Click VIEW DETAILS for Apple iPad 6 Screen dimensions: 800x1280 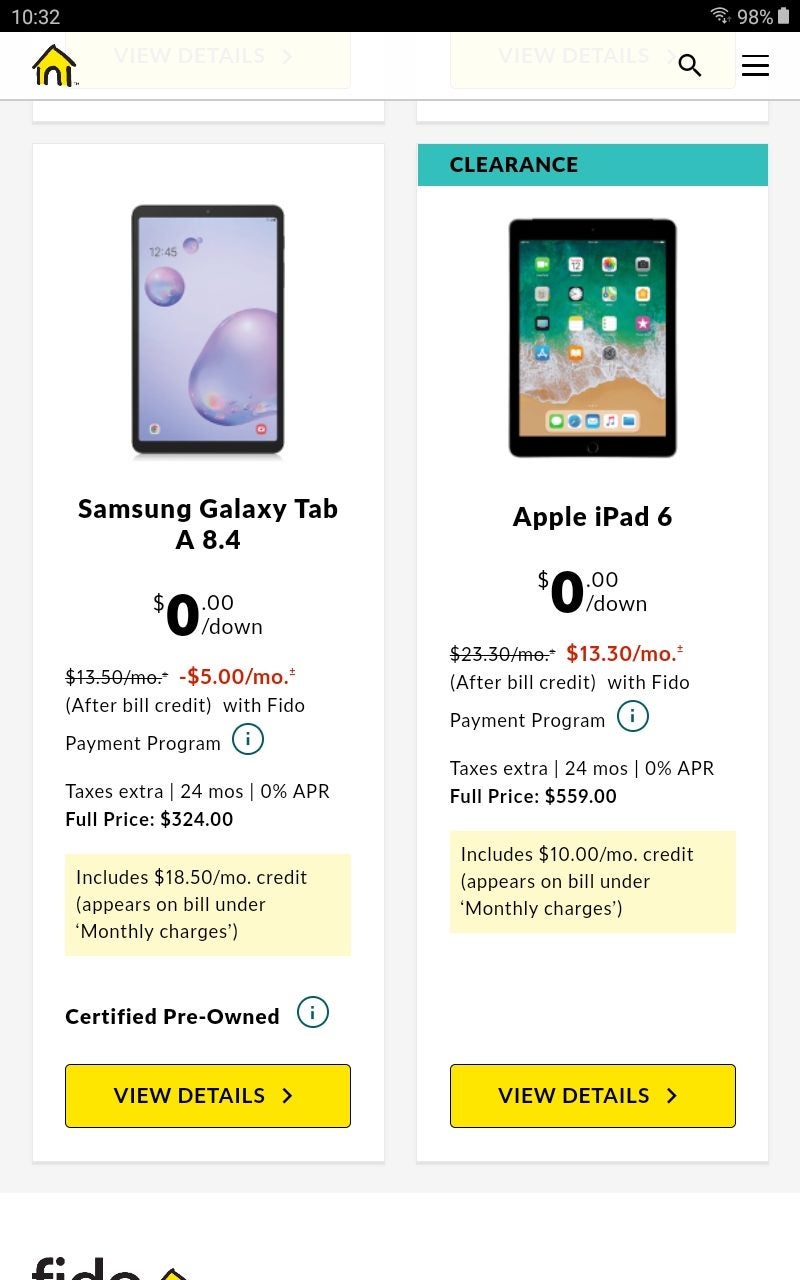pyautogui.click(x=592, y=1096)
